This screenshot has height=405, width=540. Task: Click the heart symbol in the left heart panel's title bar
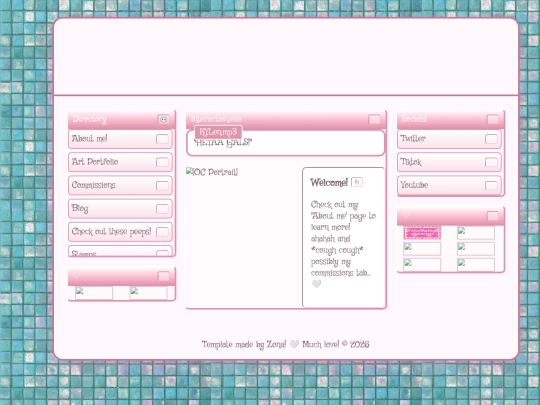[x=76, y=275]
